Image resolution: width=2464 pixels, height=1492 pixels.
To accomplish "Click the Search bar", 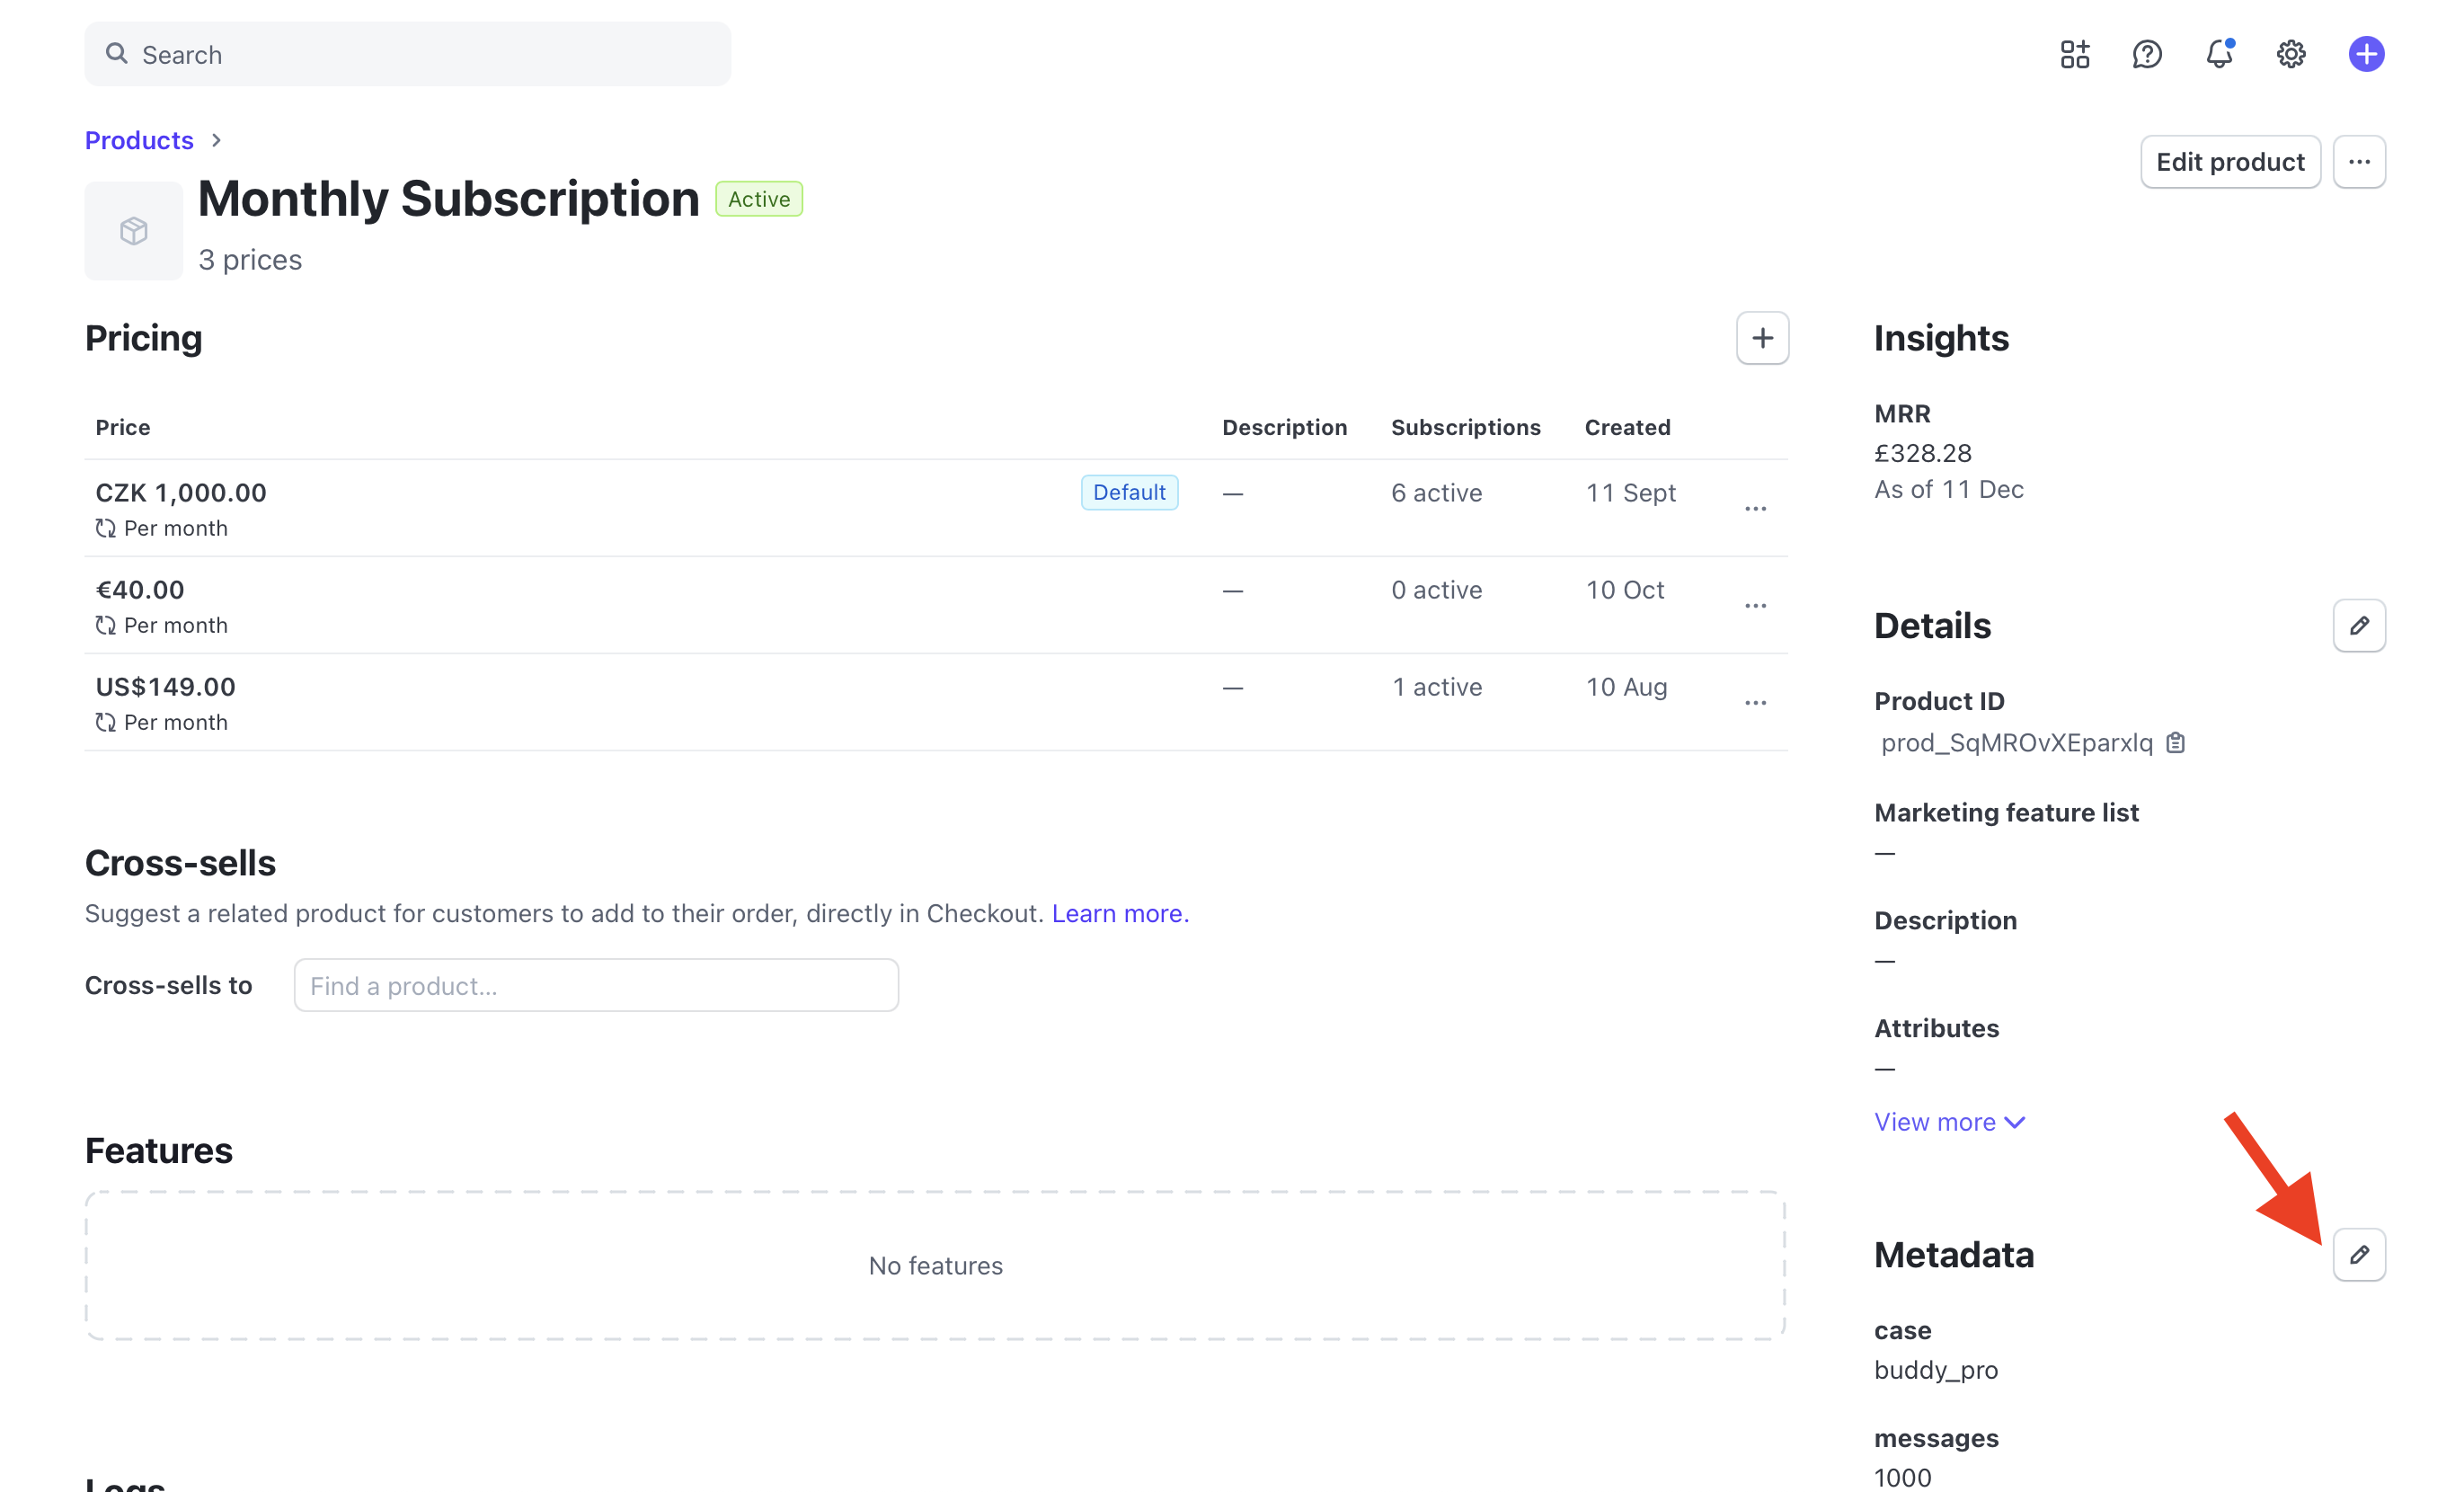I will coord(408,54).
